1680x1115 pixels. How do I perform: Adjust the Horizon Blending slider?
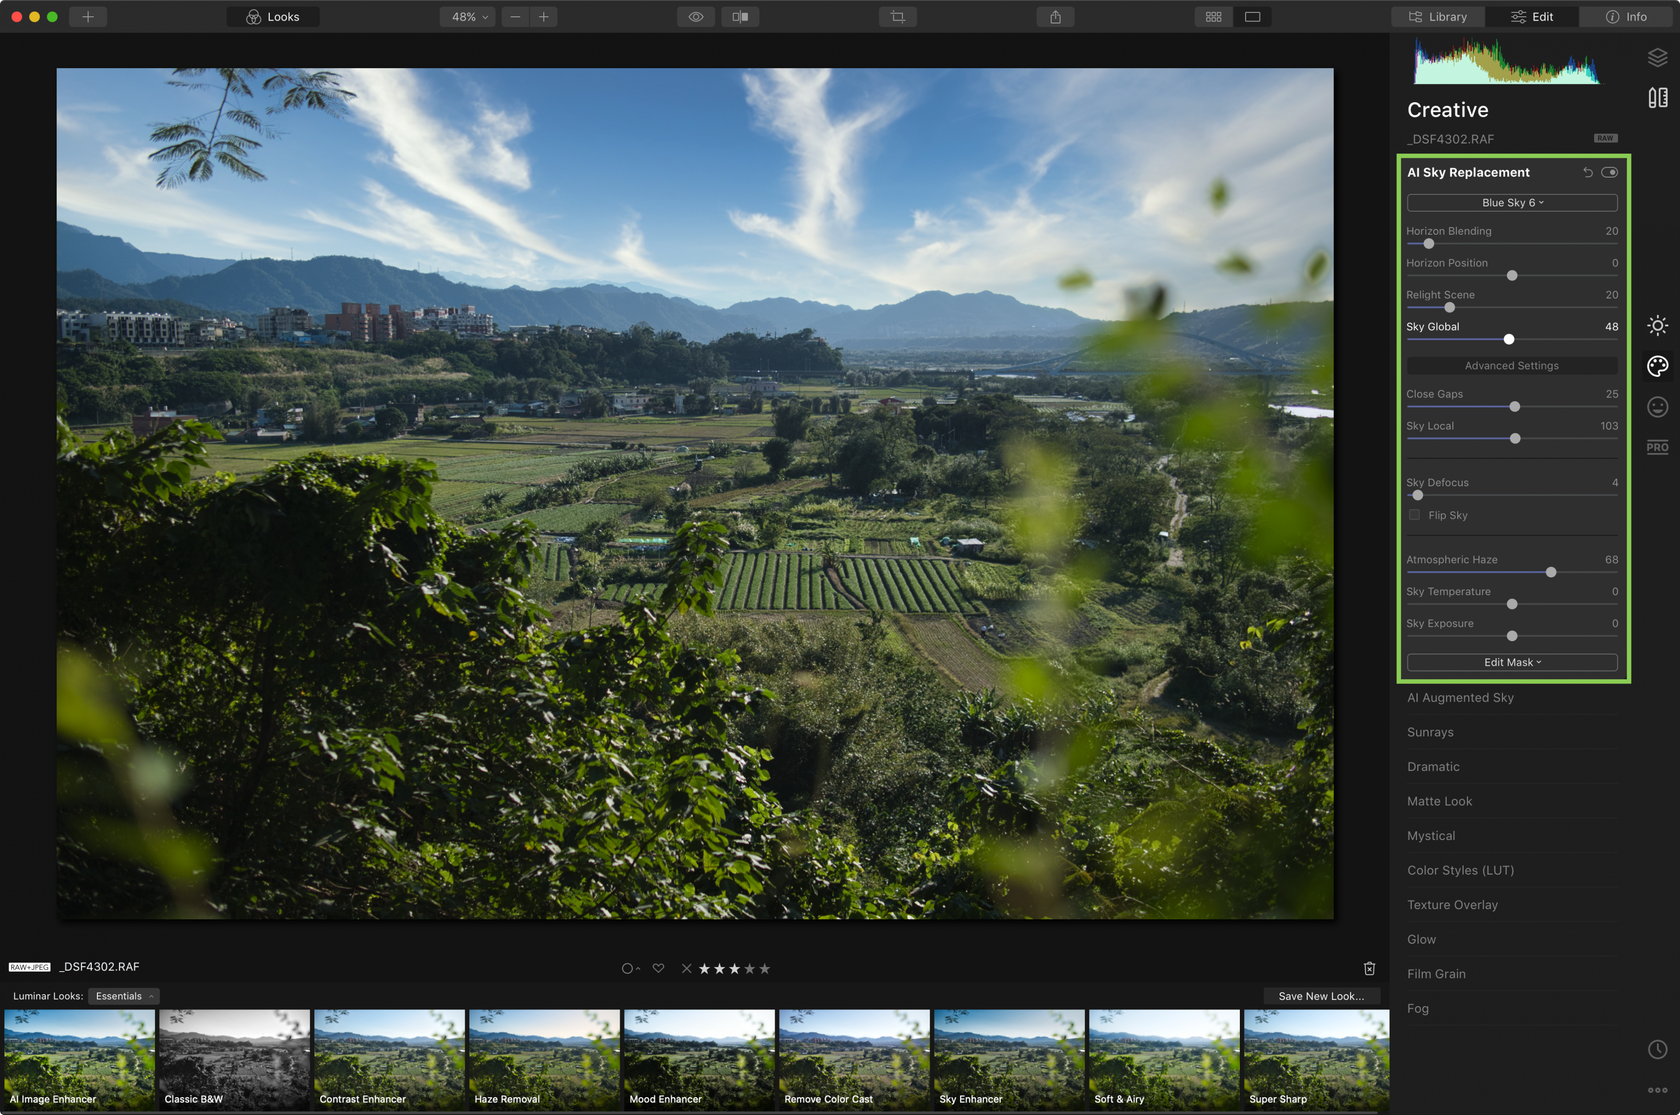pos(1429,243)
